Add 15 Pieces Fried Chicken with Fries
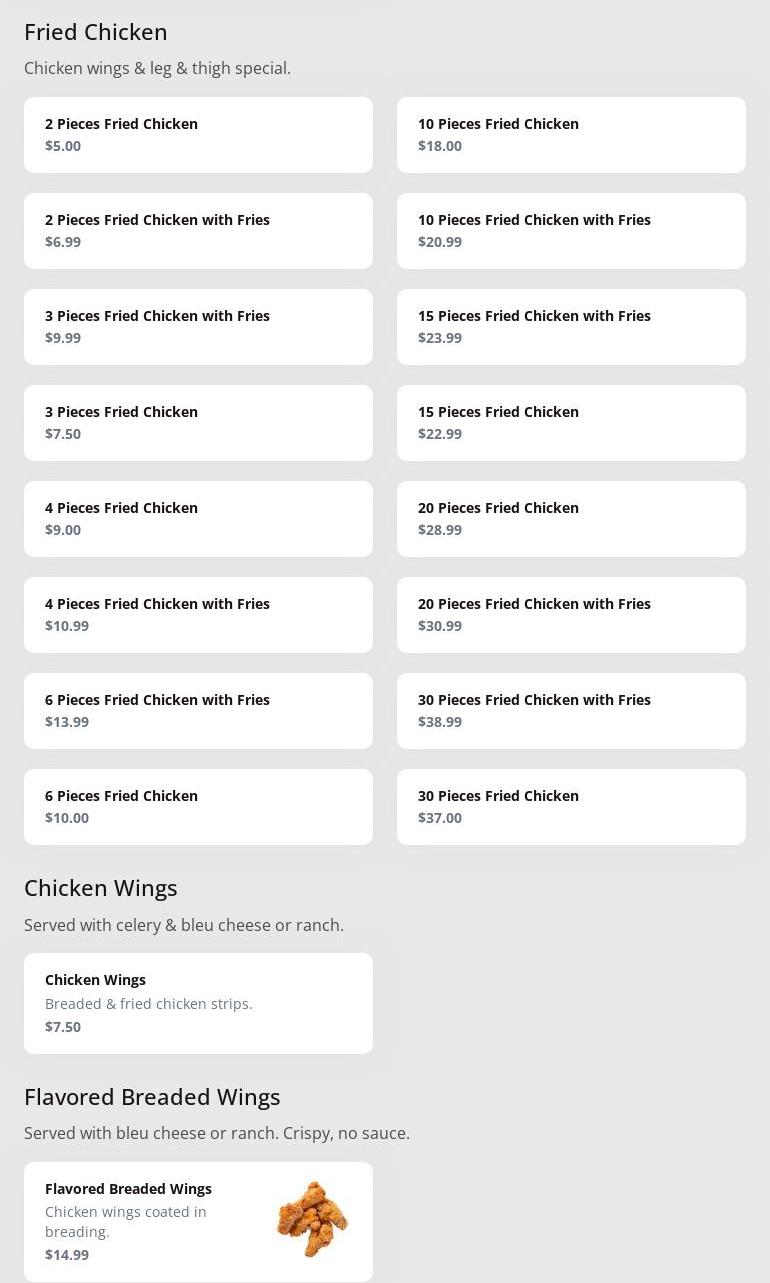770x1283 pixels. tap(571, 327)
